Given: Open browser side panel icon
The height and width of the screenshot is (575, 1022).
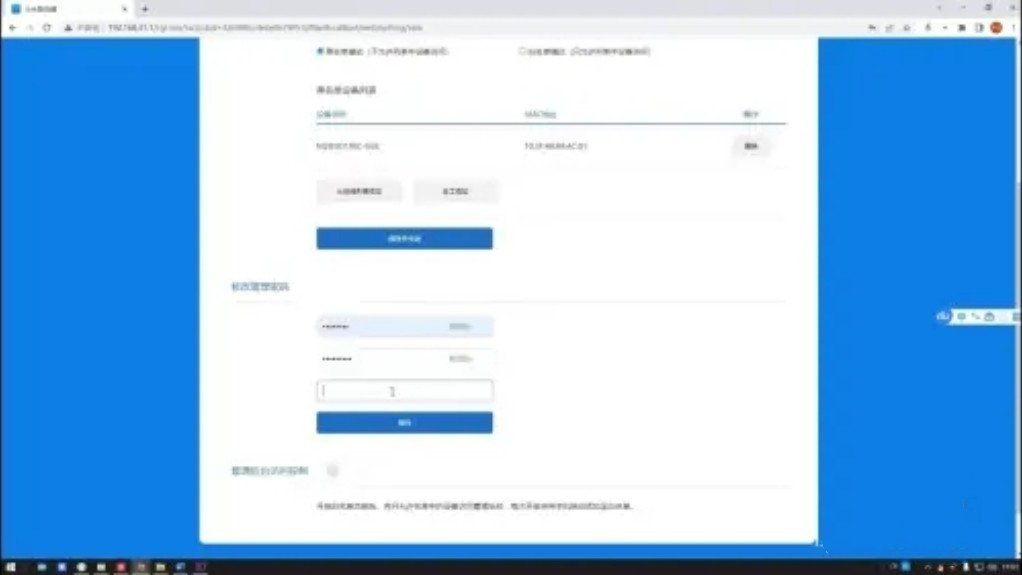Looking at the screenshot, I should [x=979, y=28].
